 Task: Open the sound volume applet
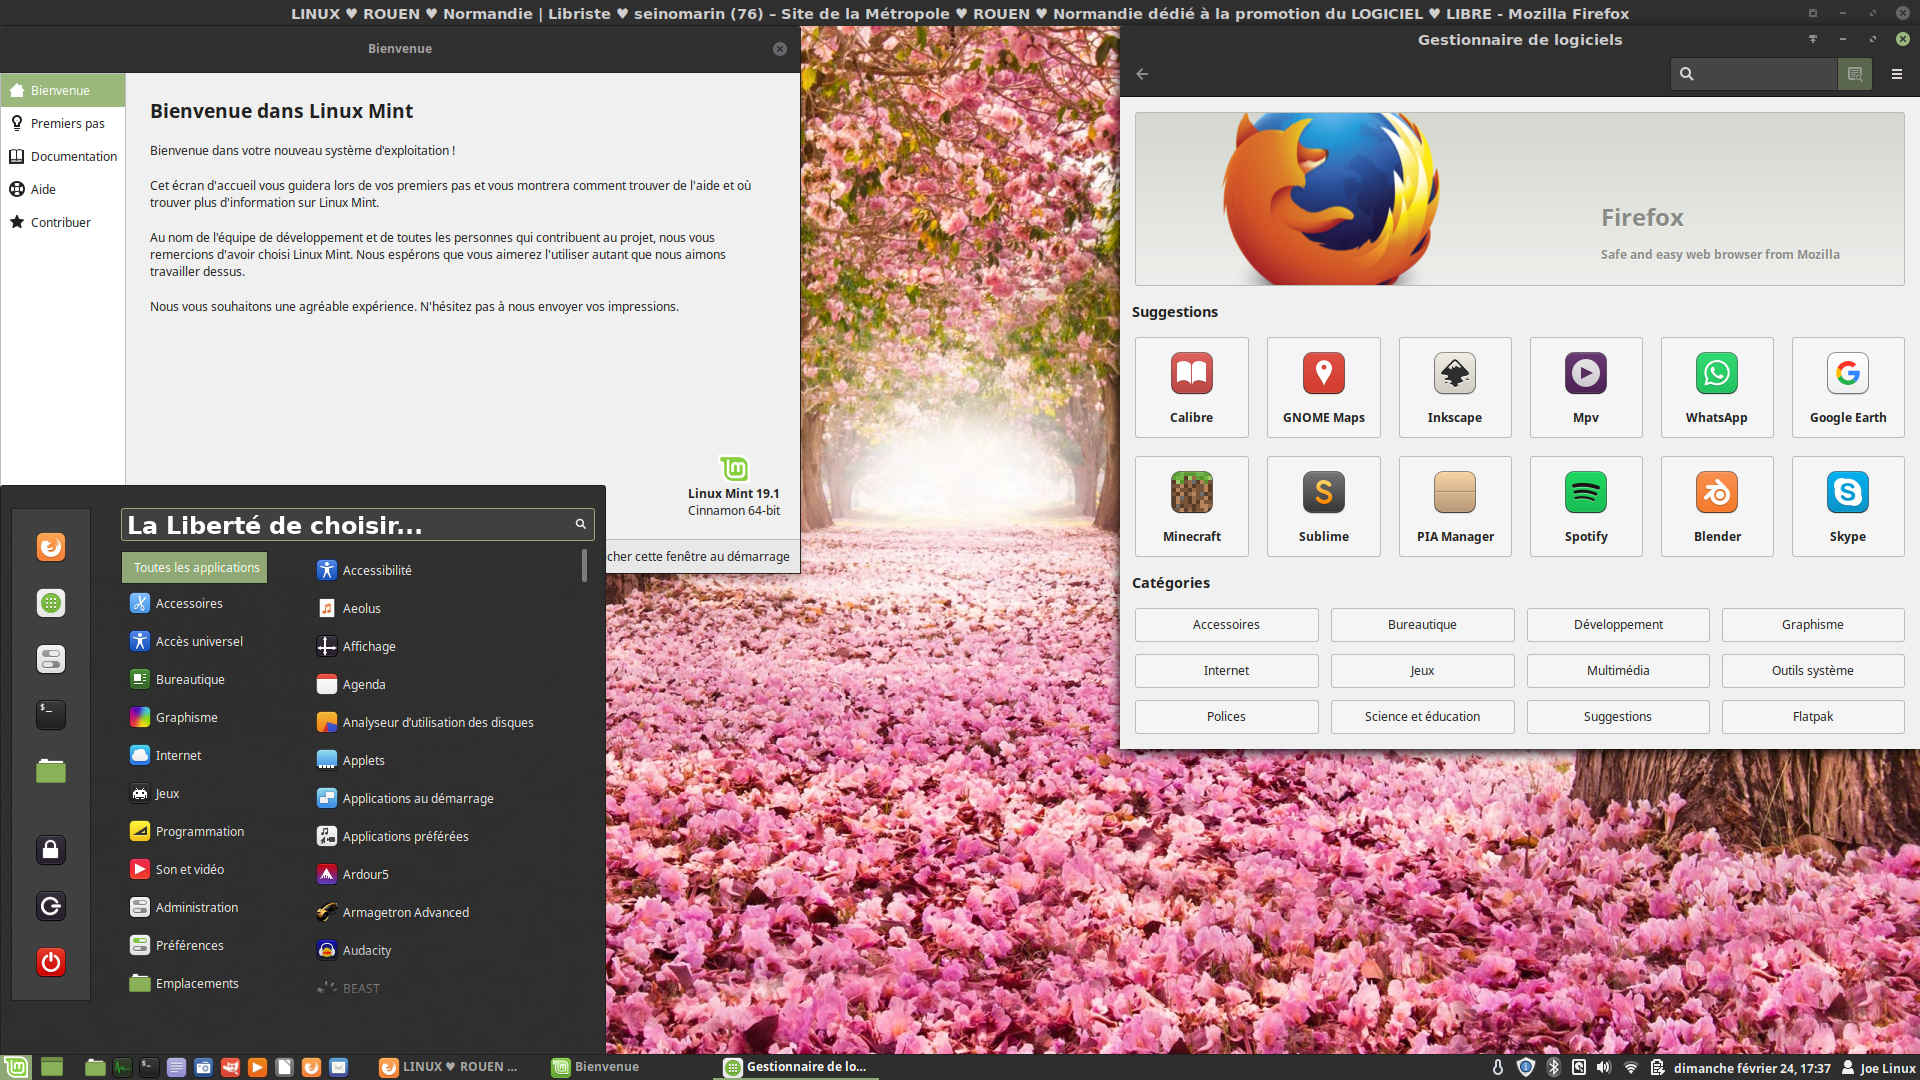pos(1604,1067)
